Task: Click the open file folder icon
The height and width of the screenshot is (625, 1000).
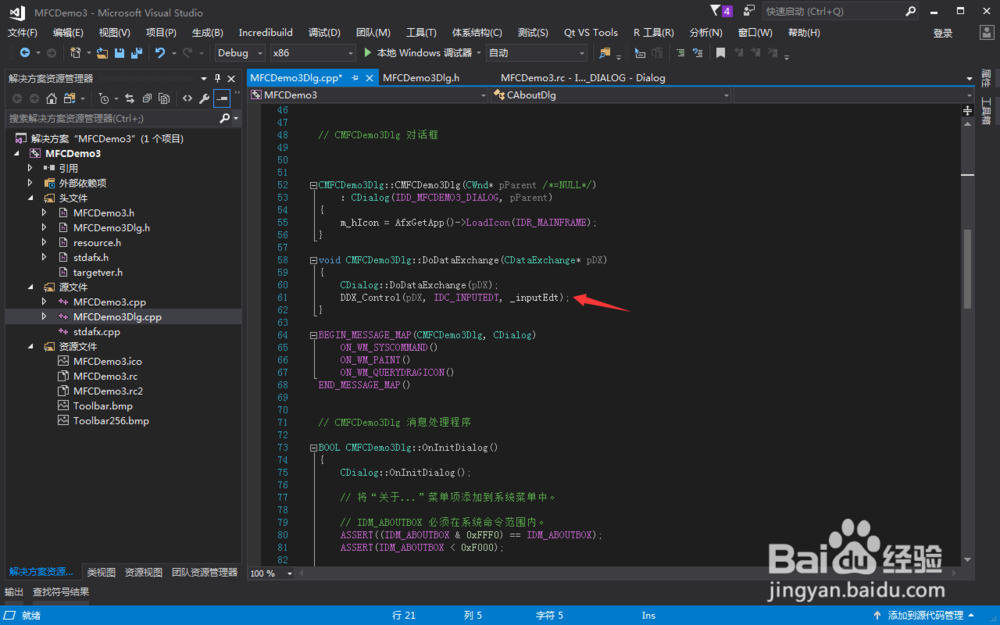Action: click(102, 53)
